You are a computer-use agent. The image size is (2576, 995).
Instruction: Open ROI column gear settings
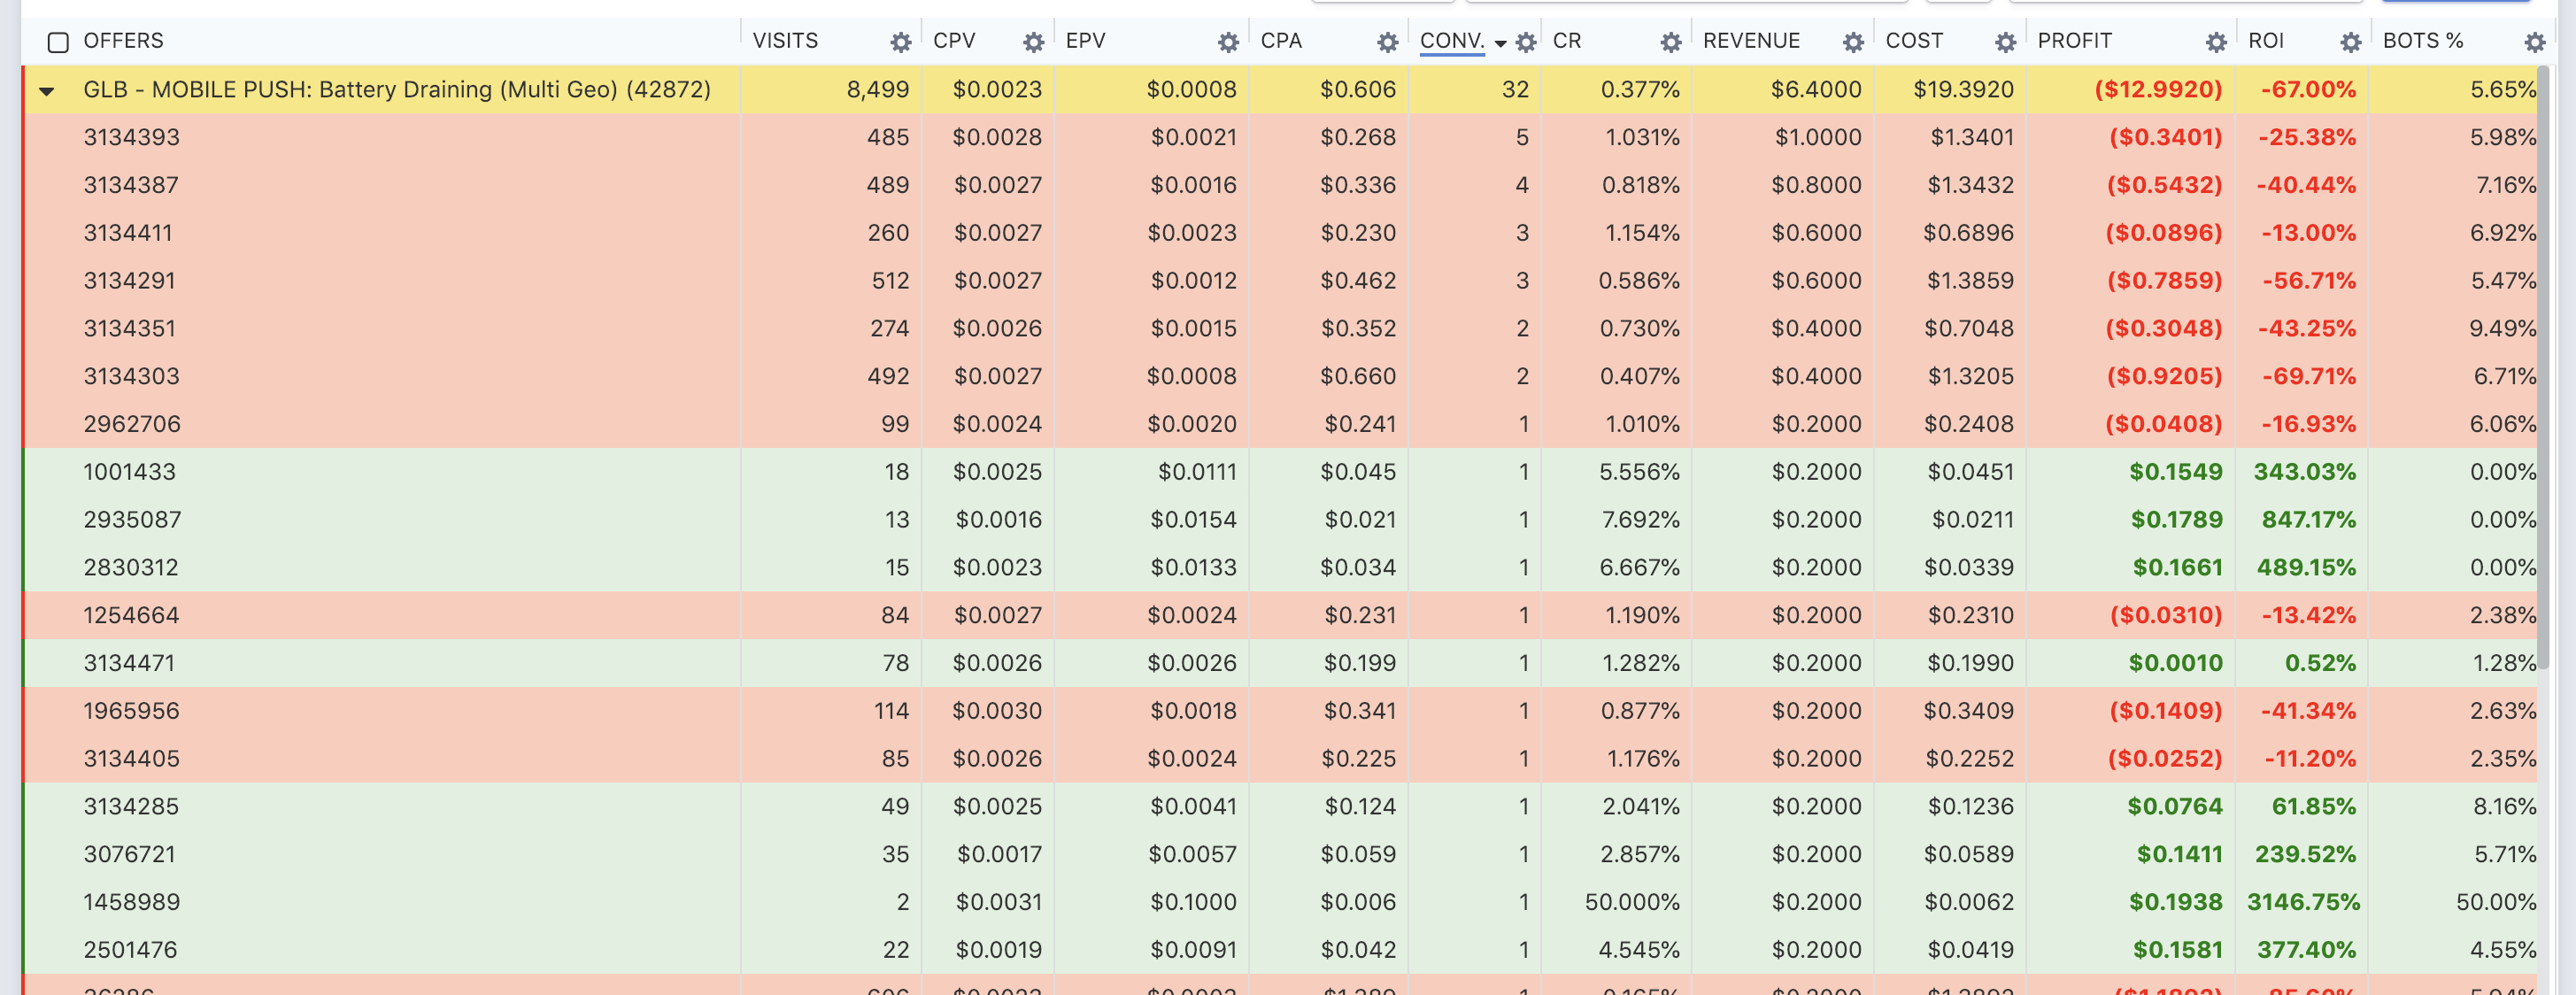pyautogui.click(x=2351, y=42)
